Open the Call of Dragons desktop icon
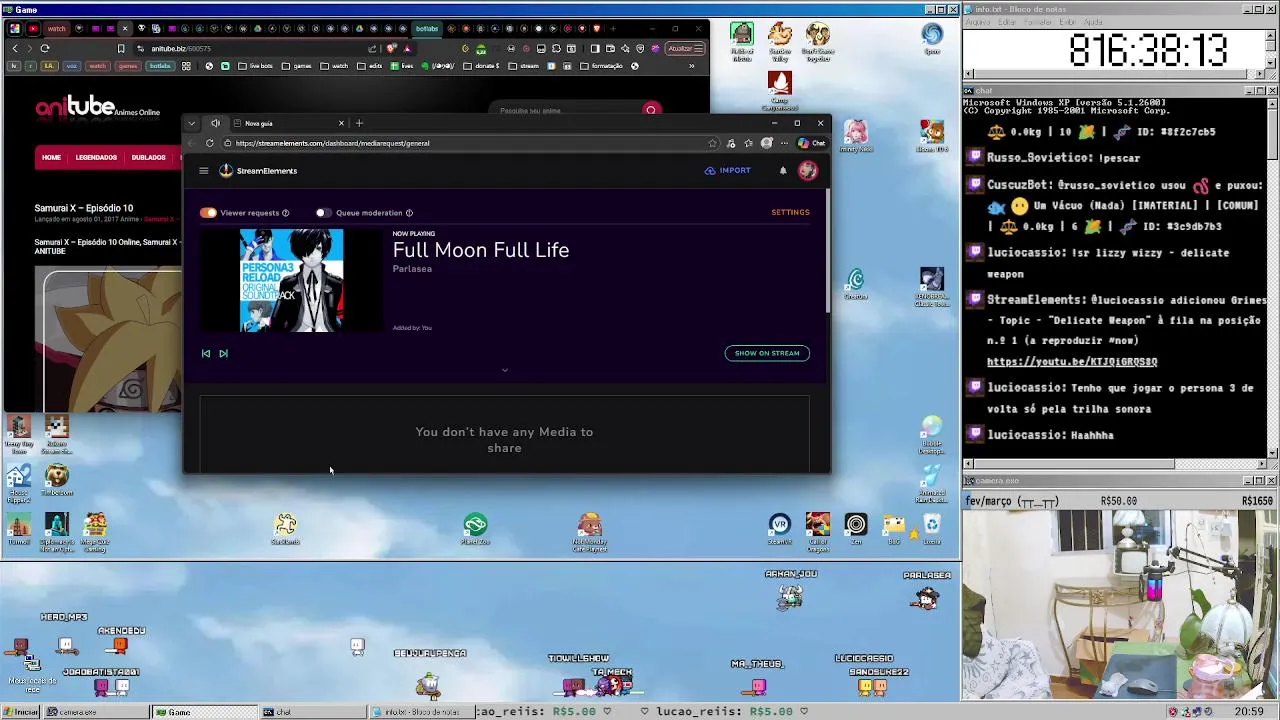Image resolution: width=1280 pixels, height=720 pixels. 818,532
